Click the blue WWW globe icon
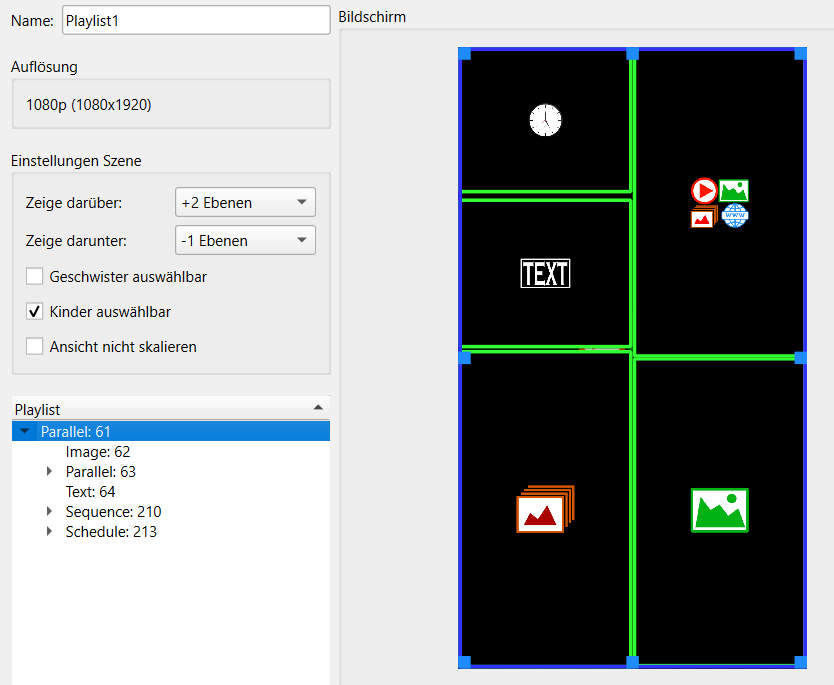834x685 pixels. click(735, 215)
